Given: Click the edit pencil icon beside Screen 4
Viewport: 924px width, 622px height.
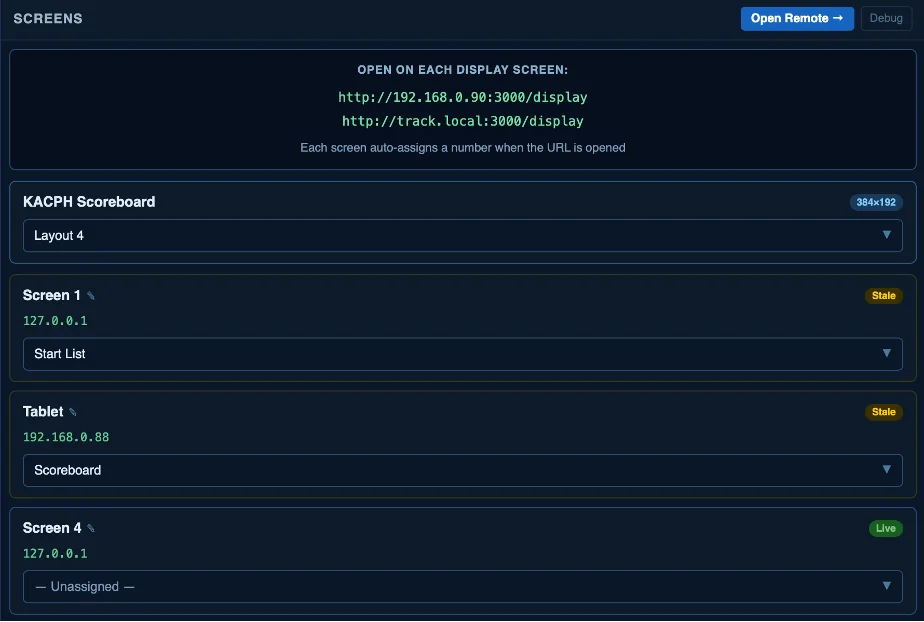Looking at the screenshot, I should 91,528.
